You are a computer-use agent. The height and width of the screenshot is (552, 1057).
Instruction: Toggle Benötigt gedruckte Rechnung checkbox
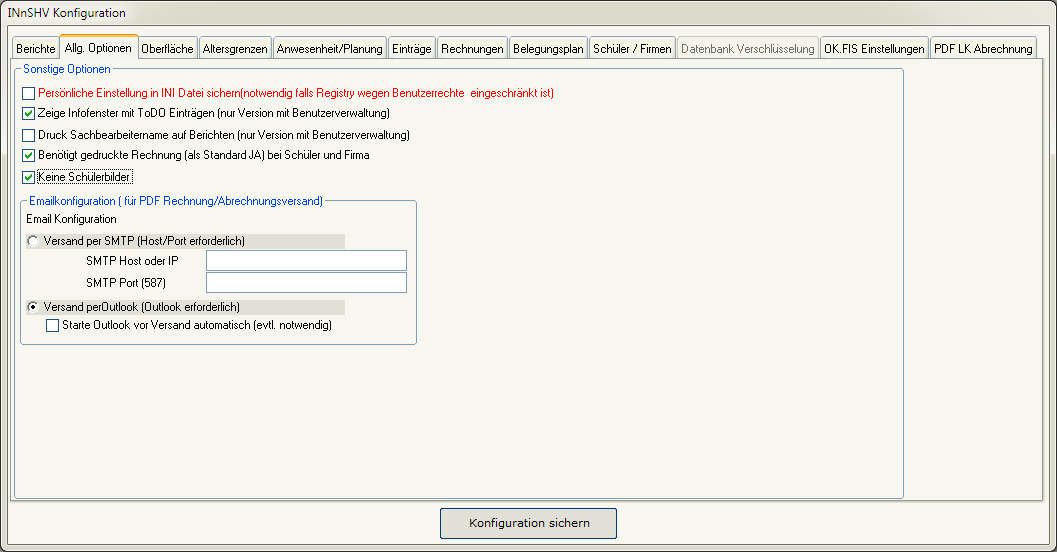[x=29, y=156]
